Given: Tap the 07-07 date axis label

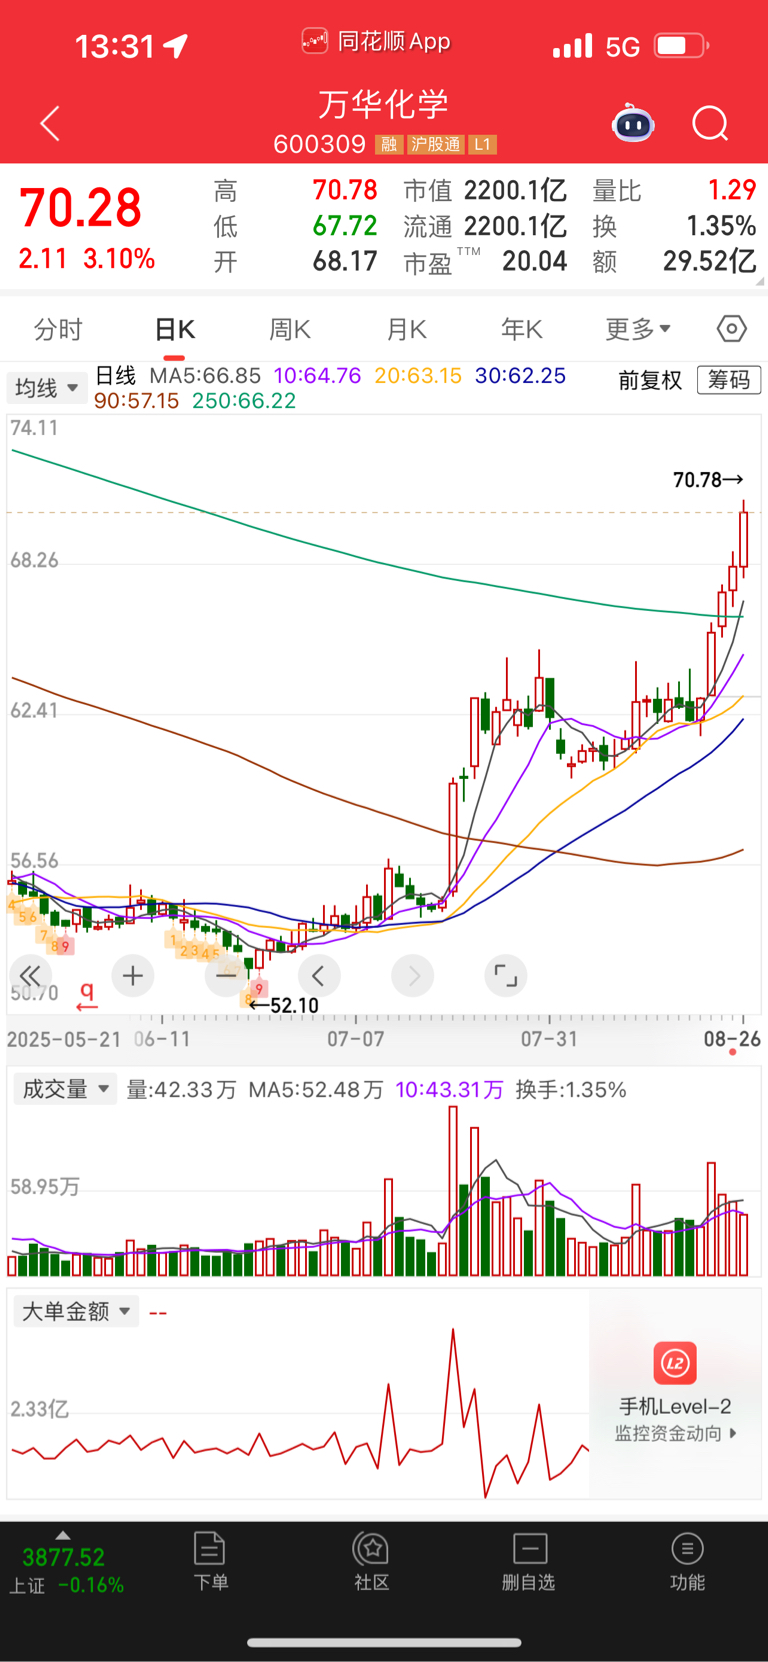Looking at the screenshot, I should click(356, 1039).
